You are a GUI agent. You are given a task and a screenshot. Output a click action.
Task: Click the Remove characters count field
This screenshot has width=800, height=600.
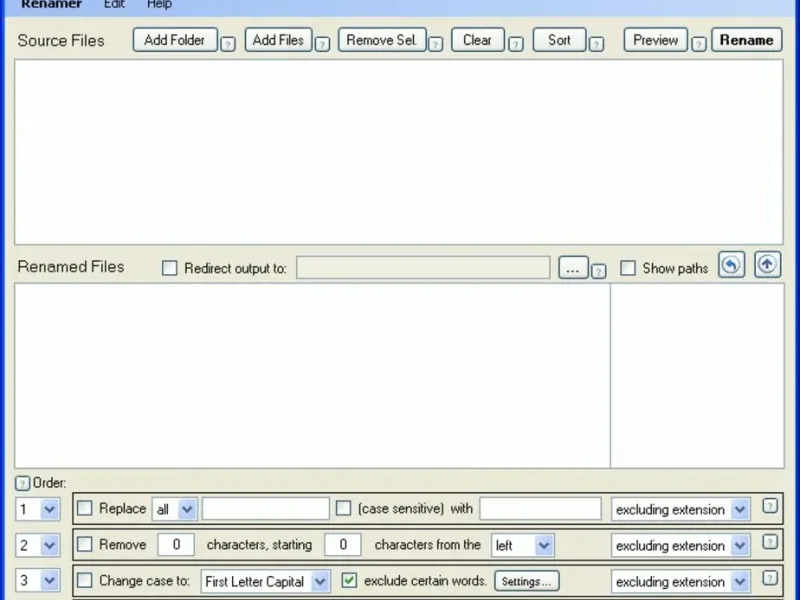176,544
